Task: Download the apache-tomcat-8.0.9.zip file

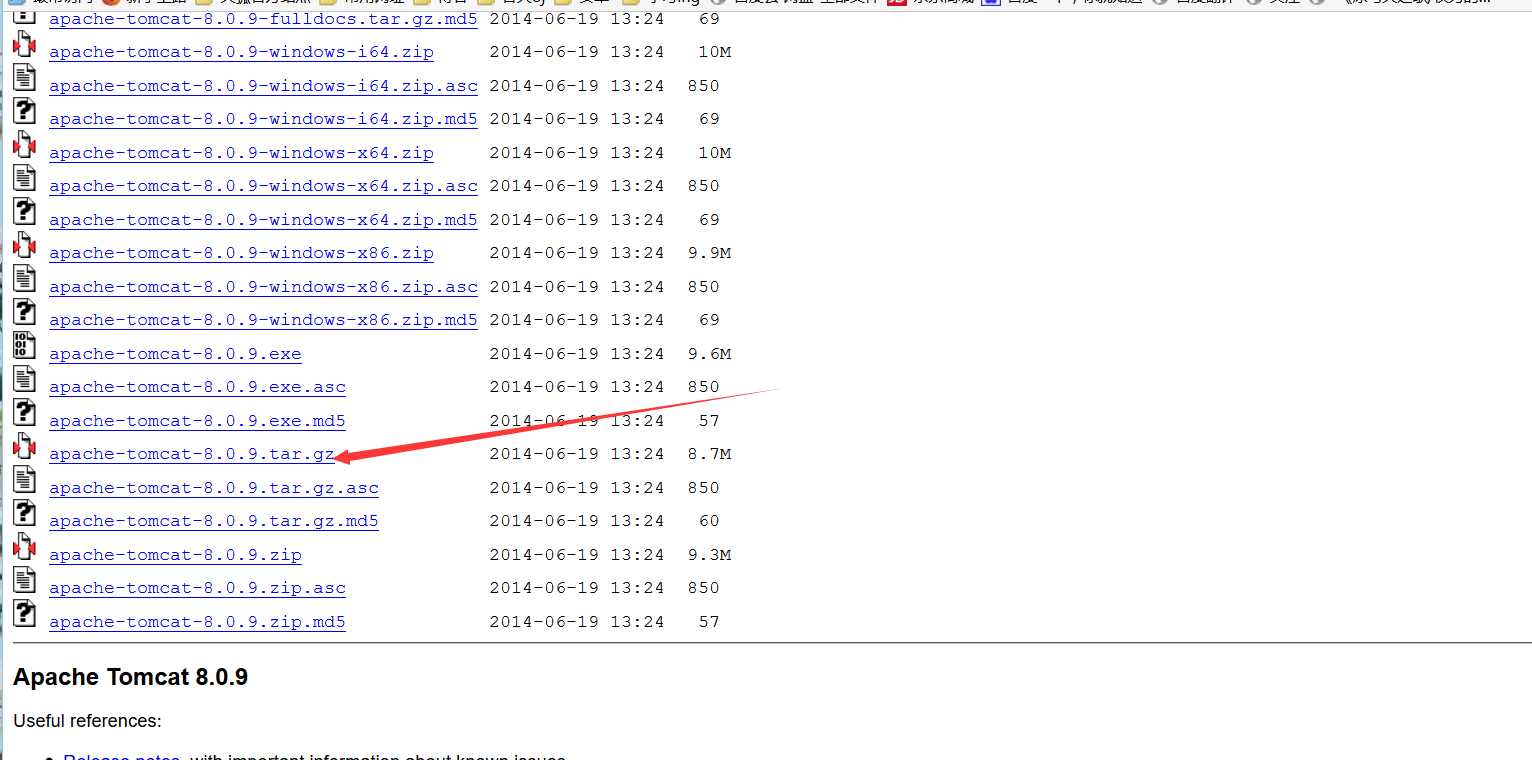Action: [175, 555]
